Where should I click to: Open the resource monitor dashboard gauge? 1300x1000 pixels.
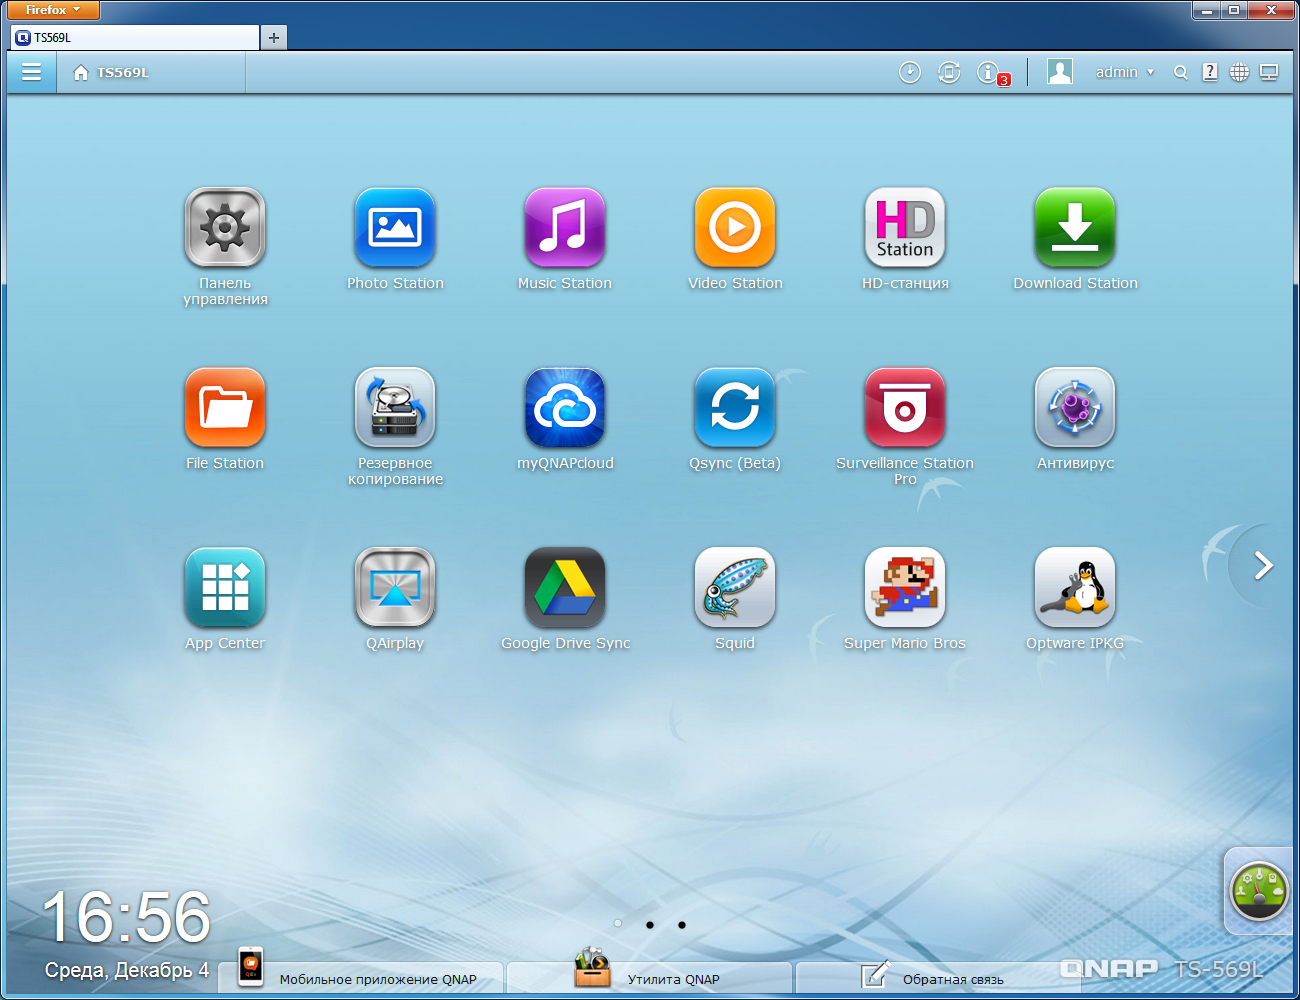1259,891
